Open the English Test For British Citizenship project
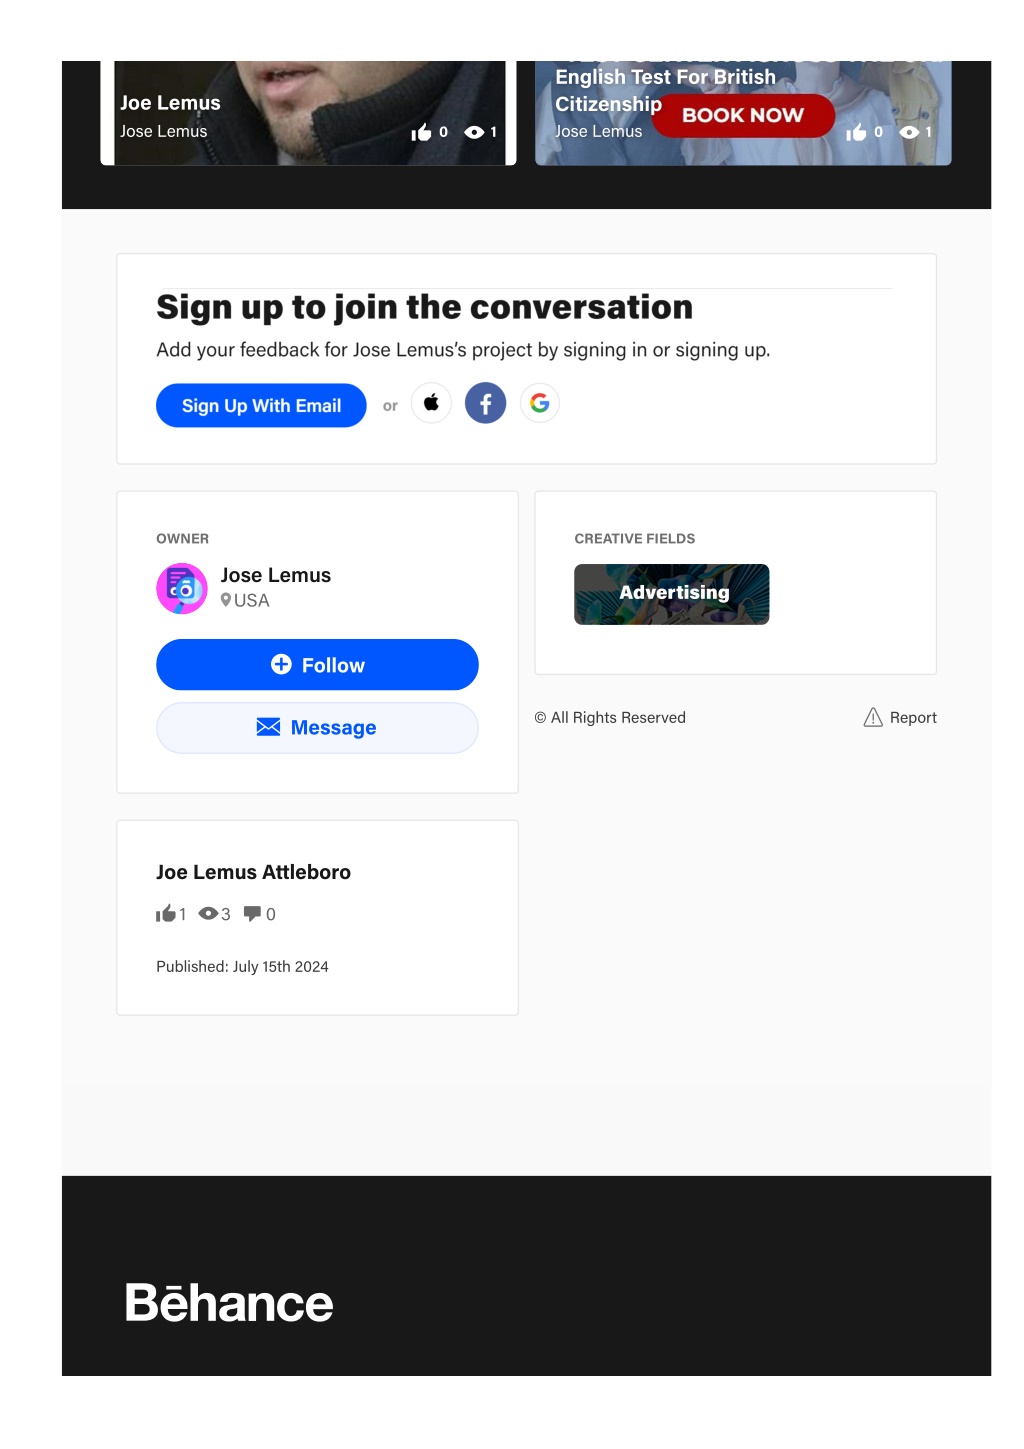 tap(743, 112)
